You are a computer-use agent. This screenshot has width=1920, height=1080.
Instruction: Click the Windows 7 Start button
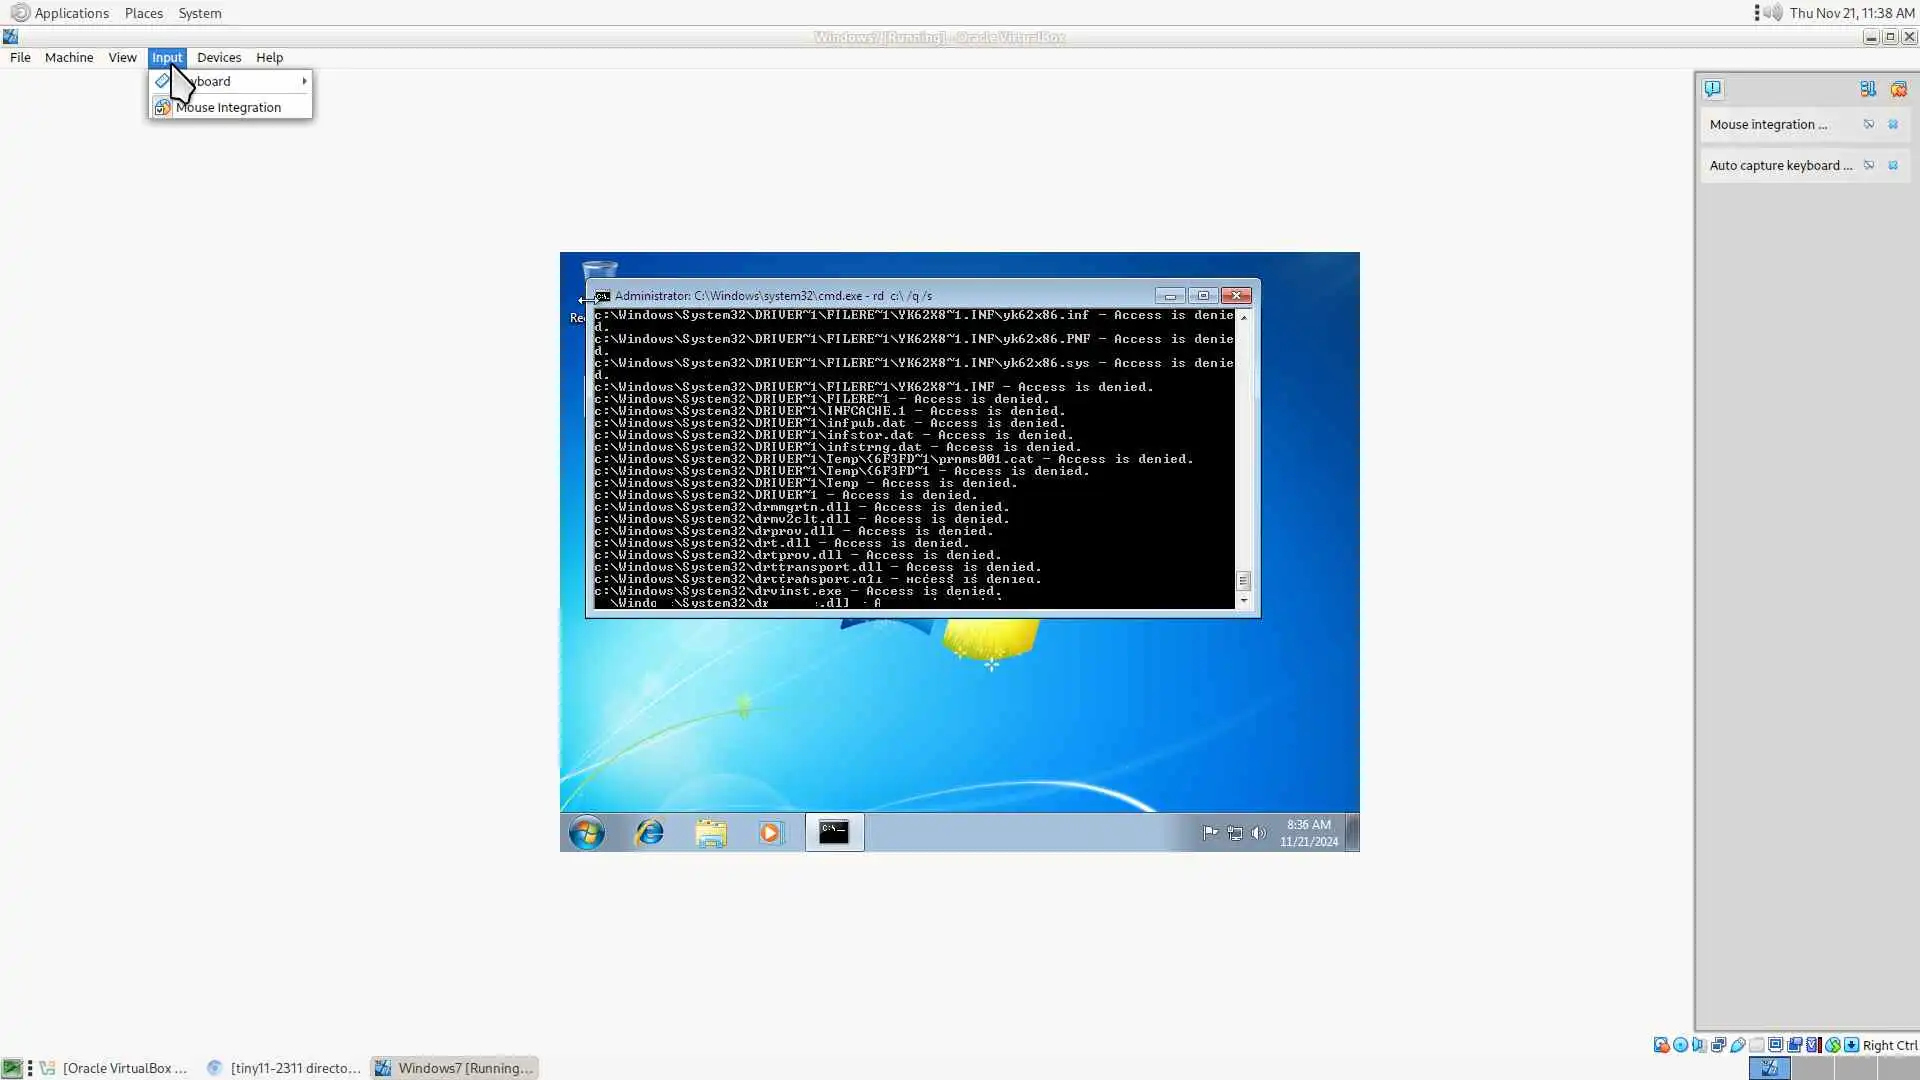point(587,832)
